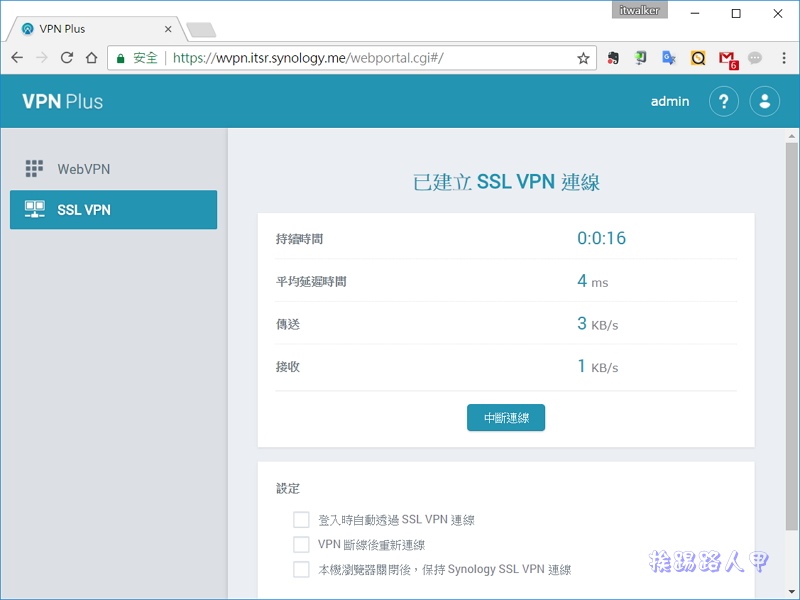Image resolution: width=800 pixels, height=600 pixels.
Task: Open a new browser tab
Action: click(201, 30)
